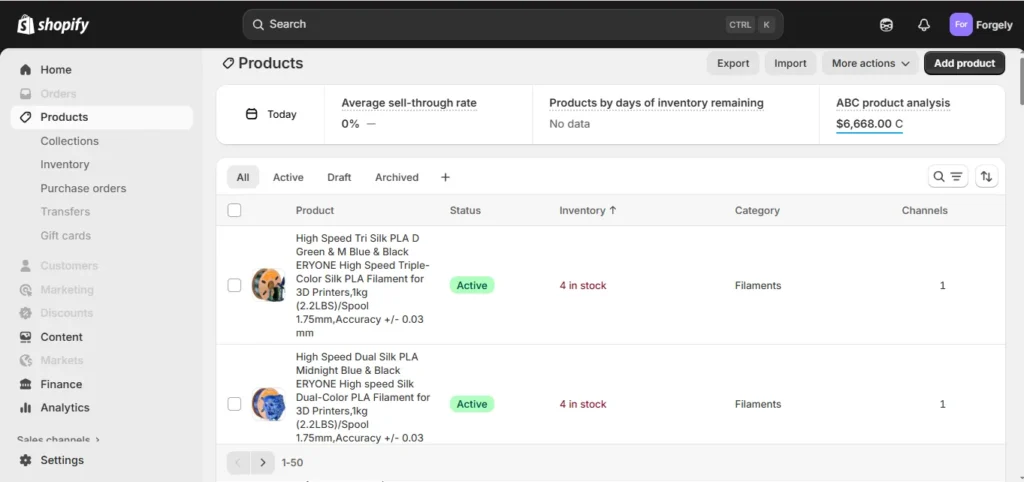Click the Add product button
Screen dimensions: 1024x482
pos(965,63)
